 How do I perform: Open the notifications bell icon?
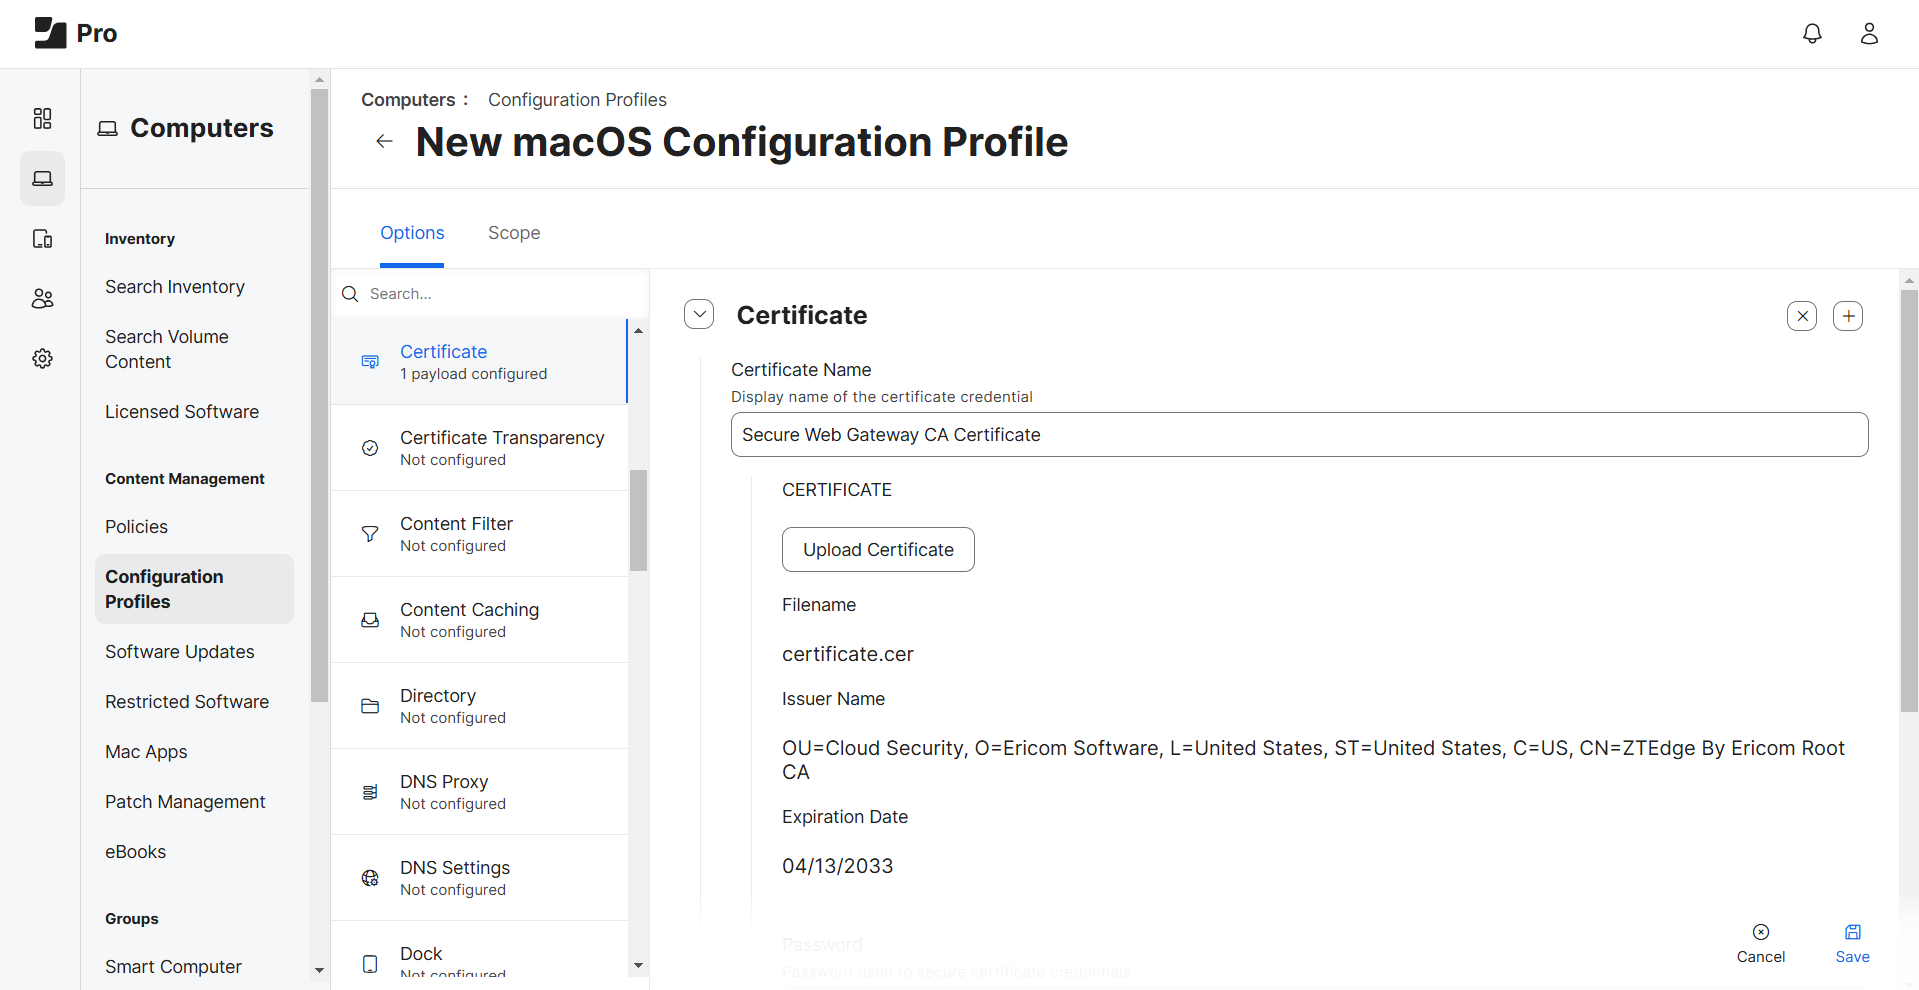point(1811,34)
